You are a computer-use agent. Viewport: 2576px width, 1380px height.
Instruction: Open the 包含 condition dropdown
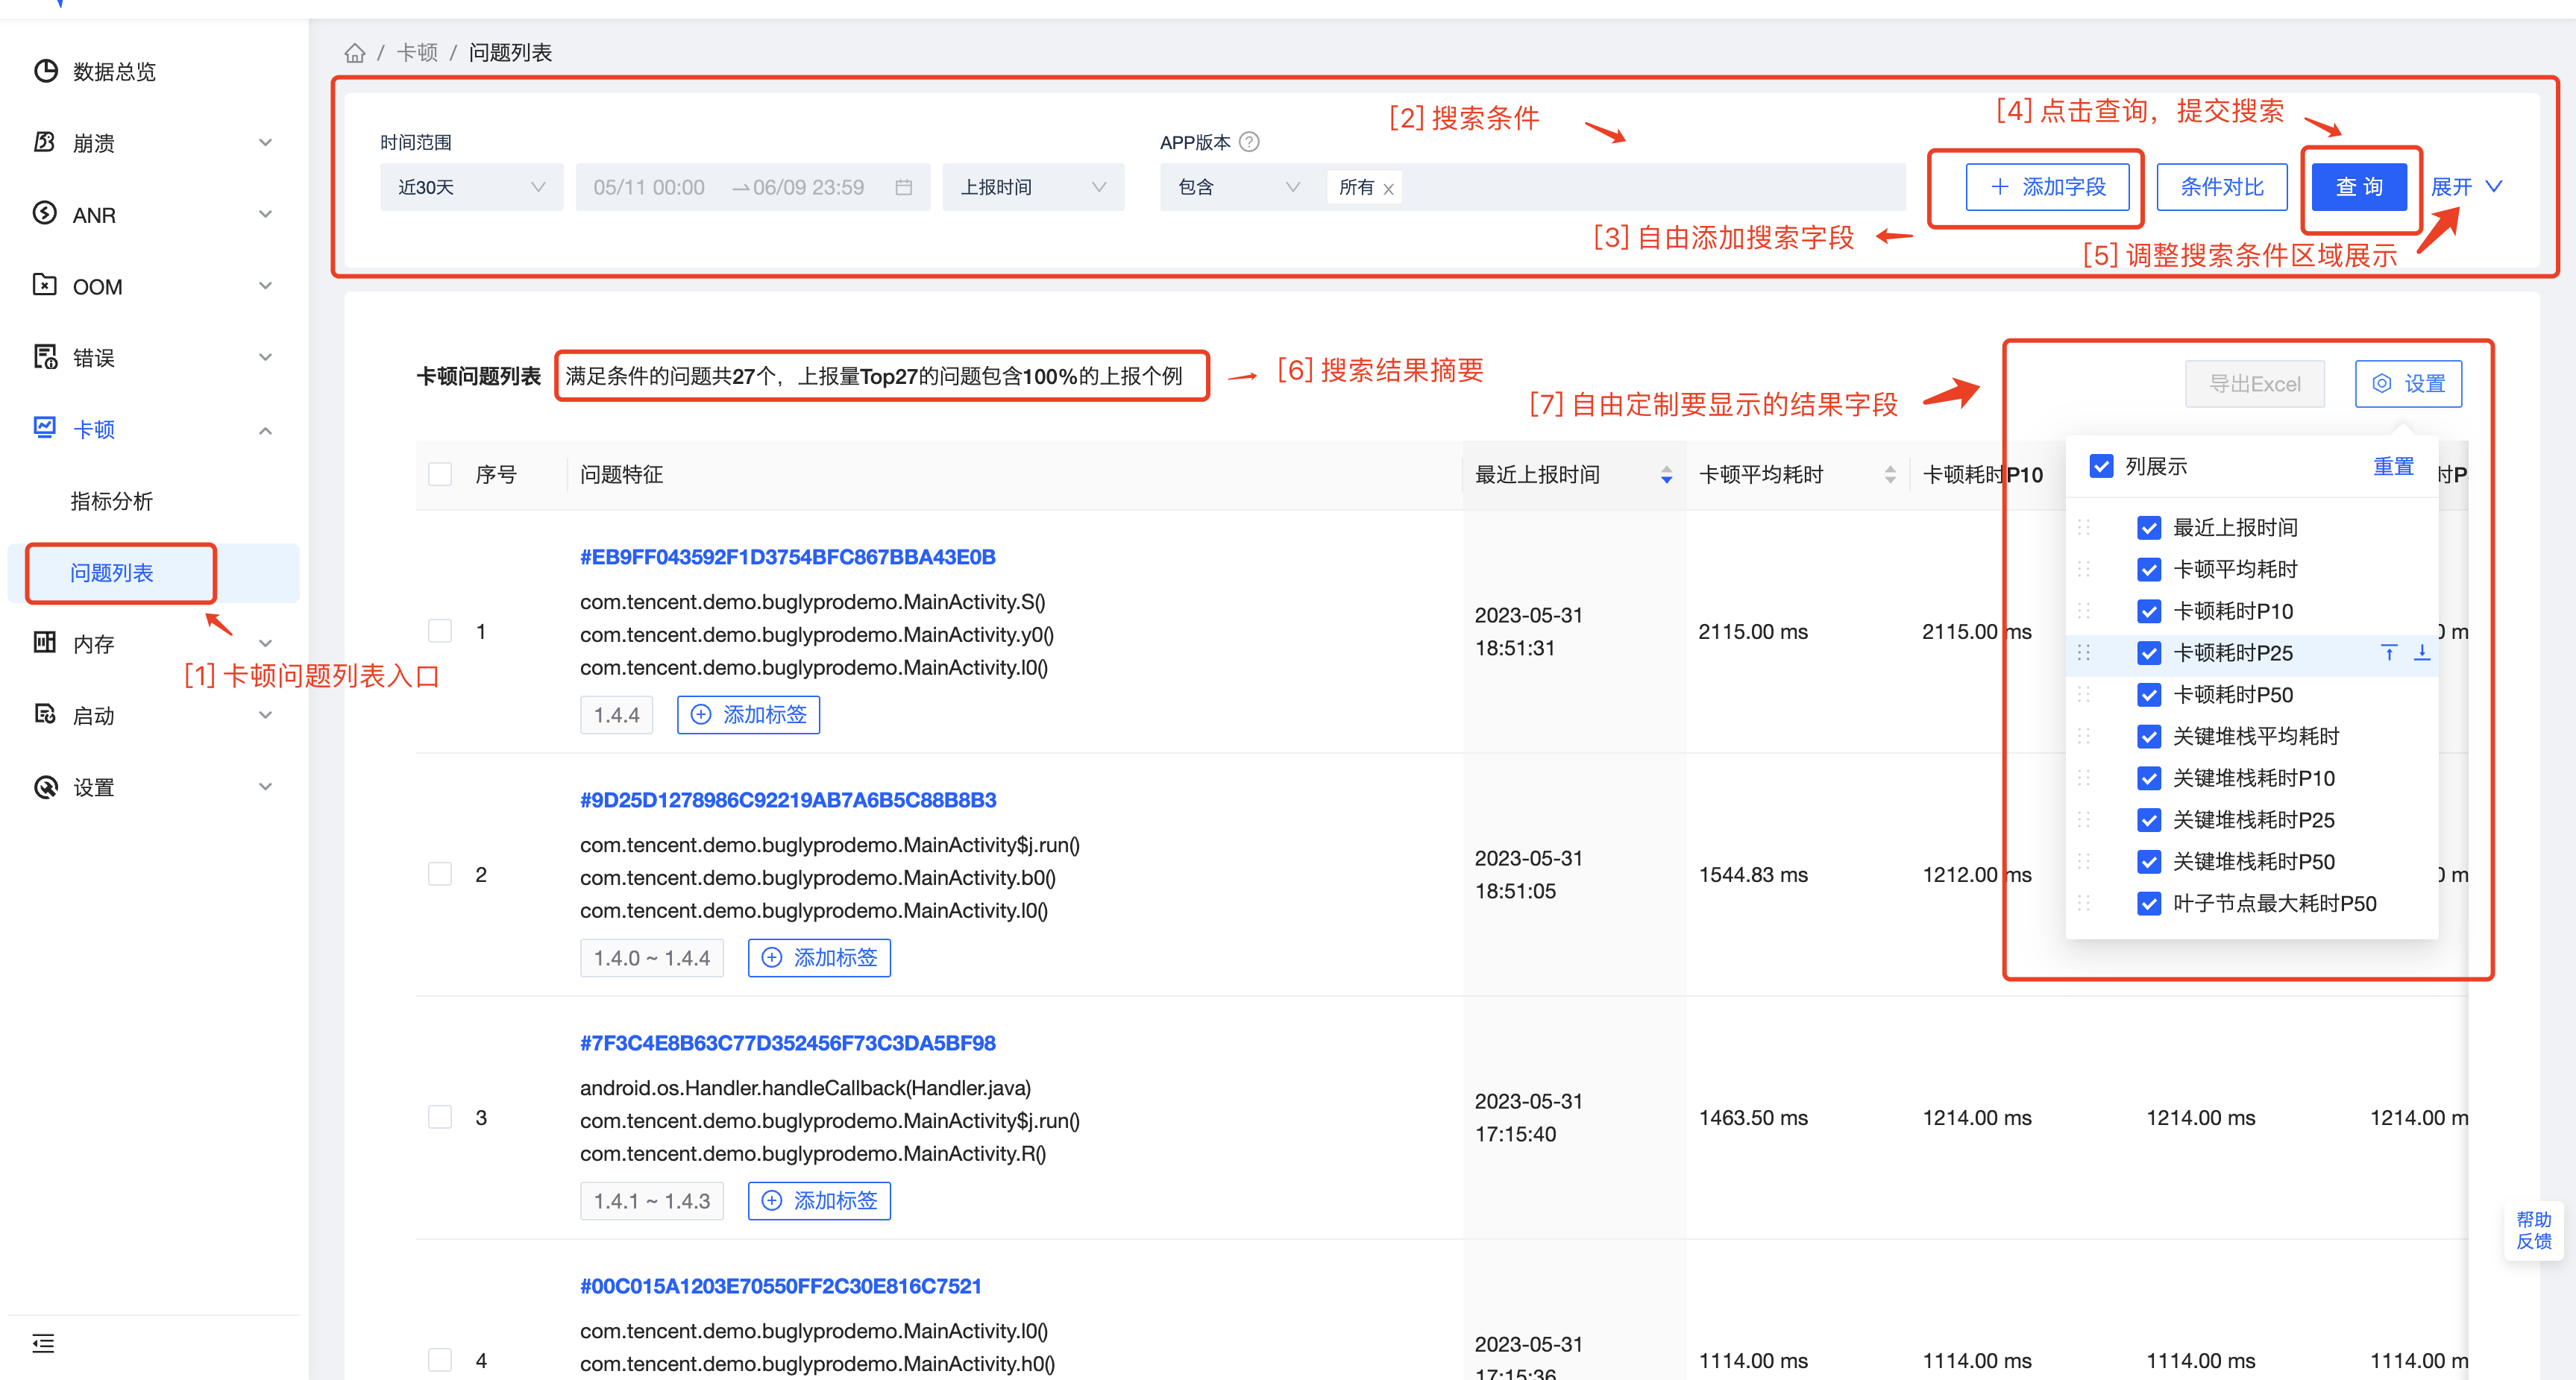coord(1238,187)
